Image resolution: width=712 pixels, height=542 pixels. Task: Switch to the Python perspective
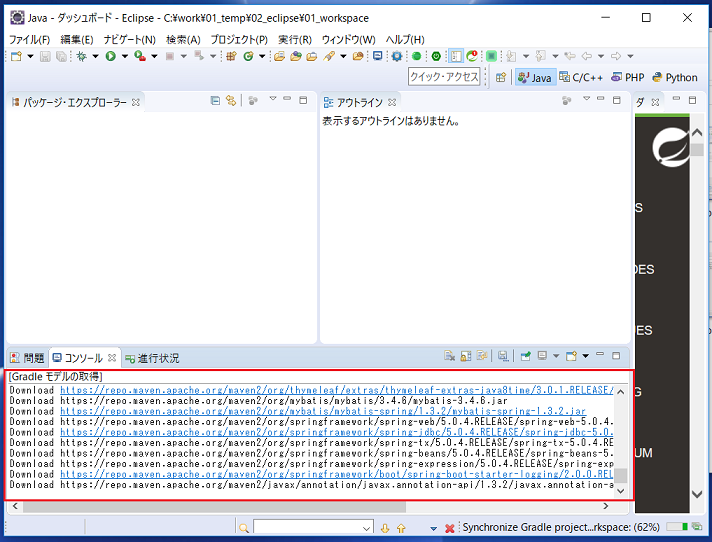pyautogui.click(x=675, y=78)
